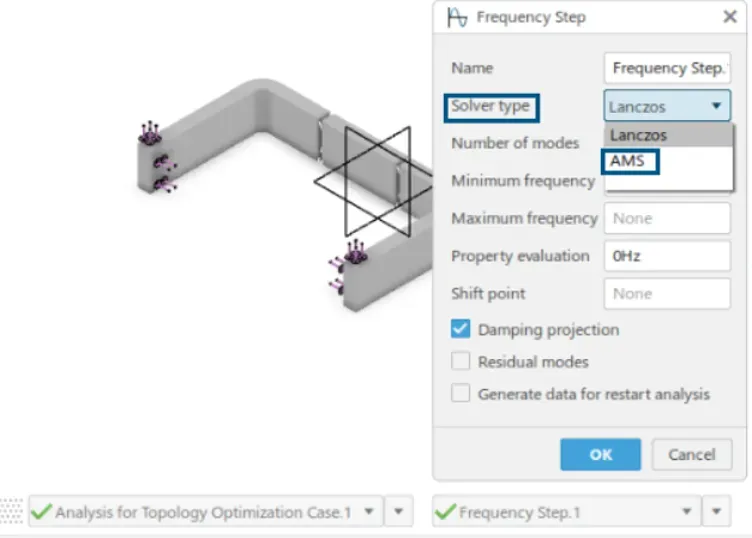
Task: Enable the Residual modes checkbox
Action: pos(460,361)
